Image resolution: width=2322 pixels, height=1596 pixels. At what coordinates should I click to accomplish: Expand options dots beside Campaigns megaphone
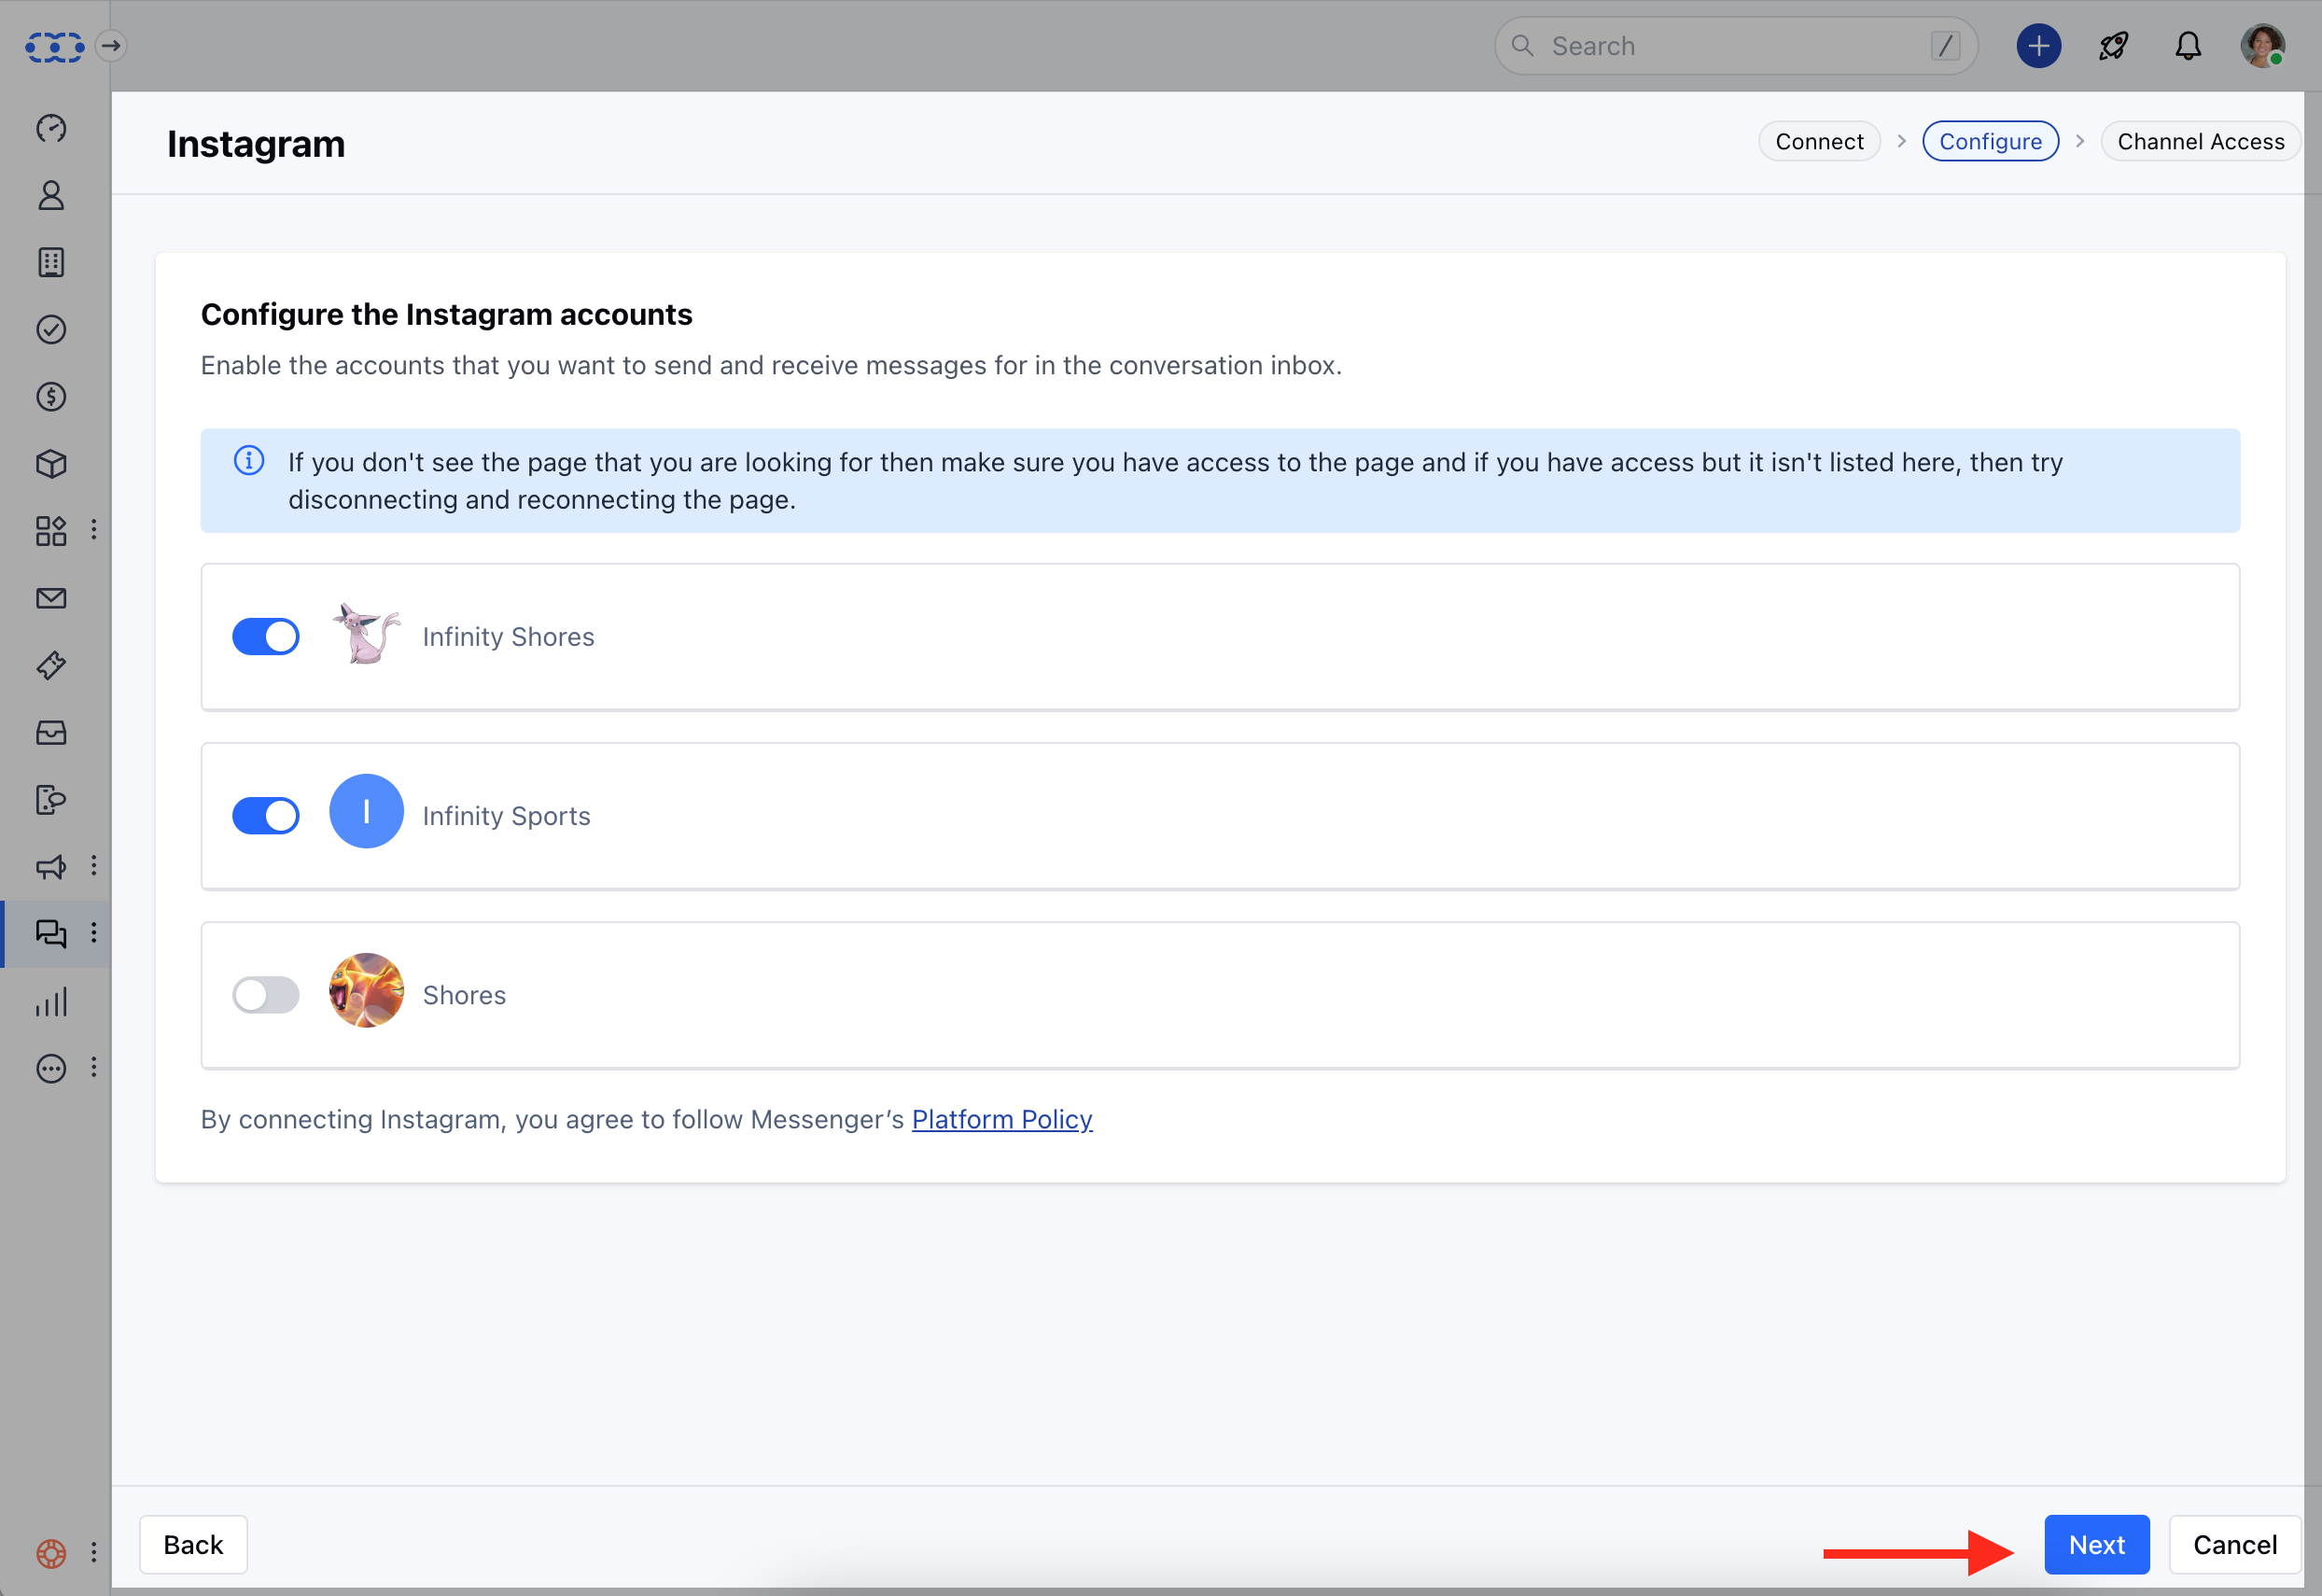94,866
